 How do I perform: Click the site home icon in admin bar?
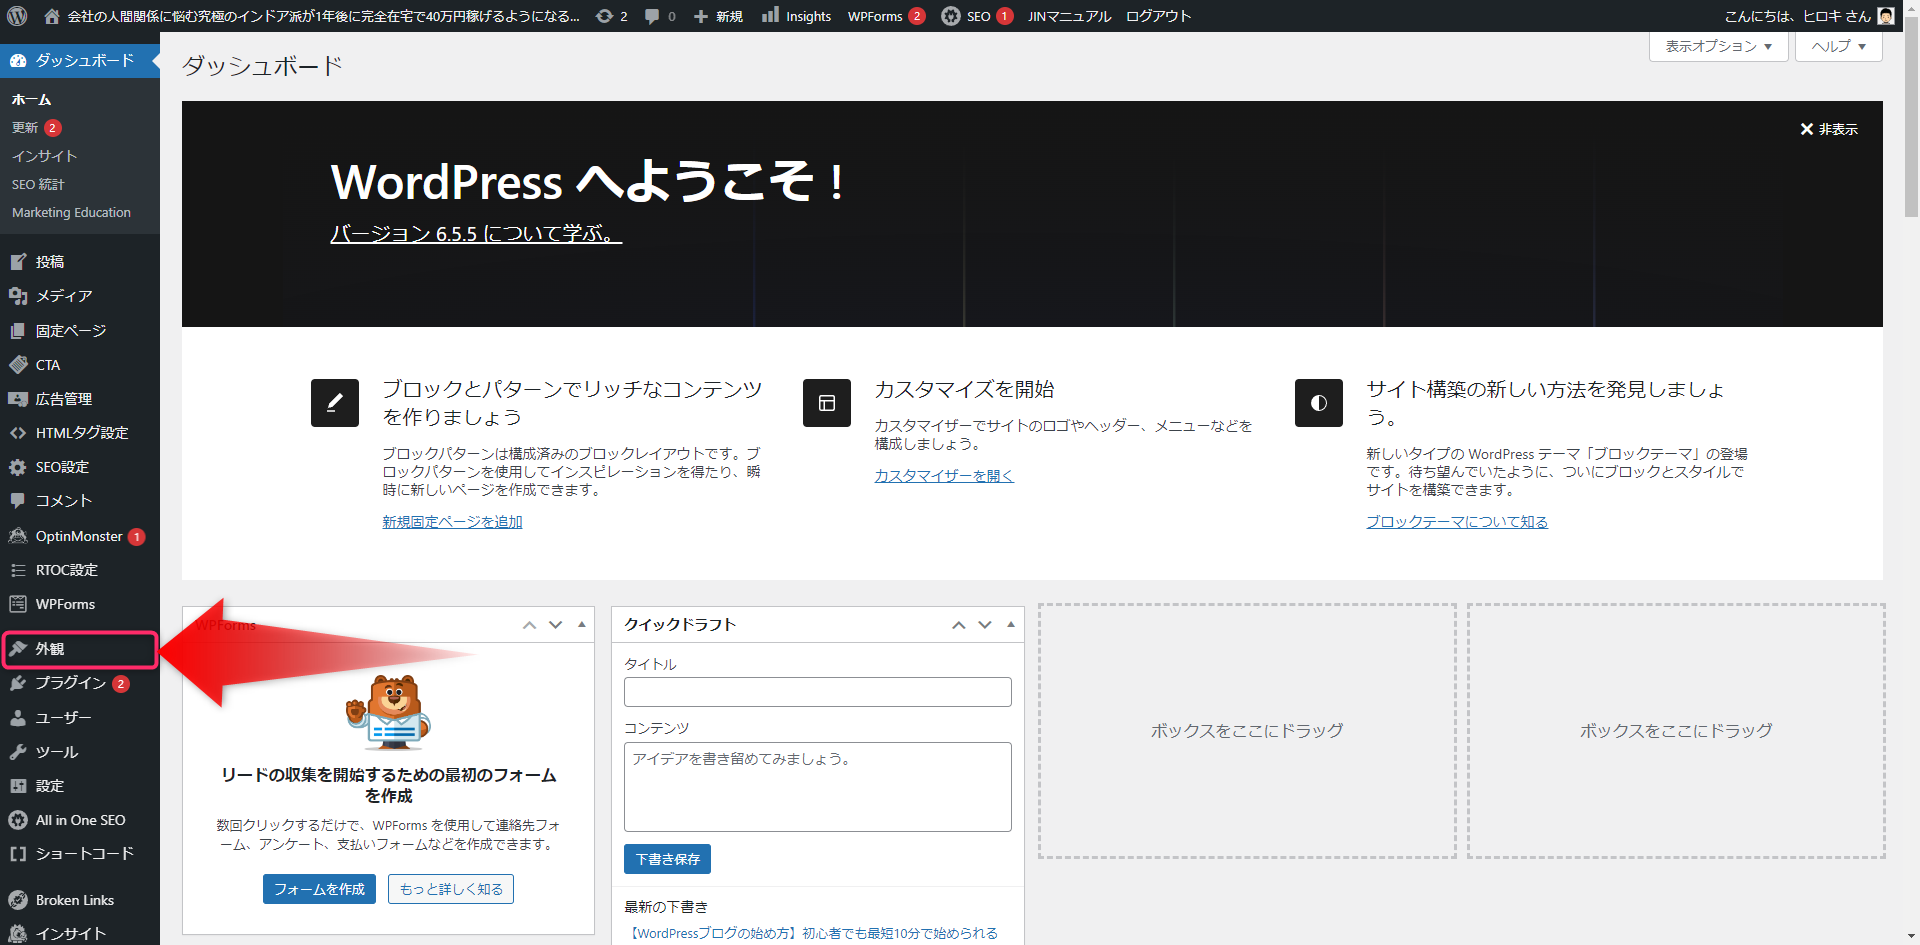coord(52,16)
